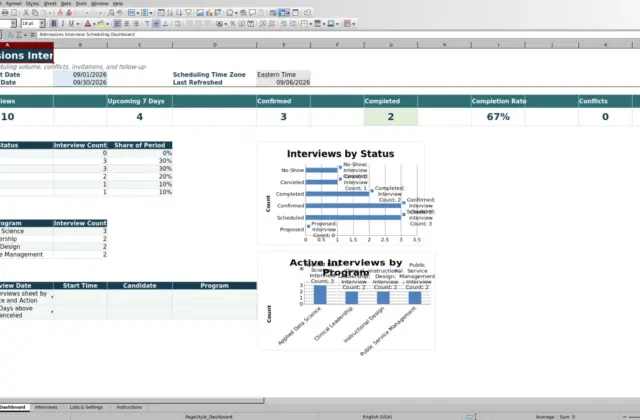Toggle Wrap Text
Viewport: 640px width, 420px height.
(x=177, y=24)
